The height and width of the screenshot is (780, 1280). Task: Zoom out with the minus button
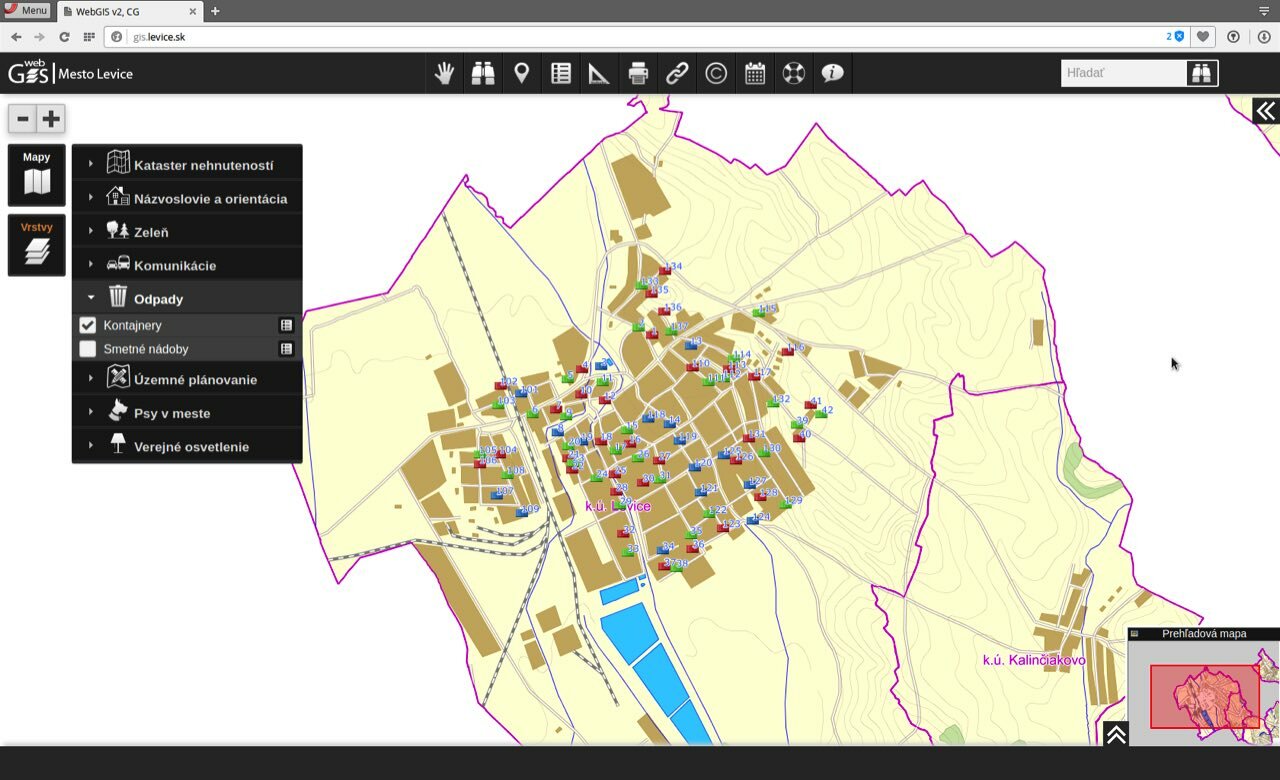click(23, 119)
